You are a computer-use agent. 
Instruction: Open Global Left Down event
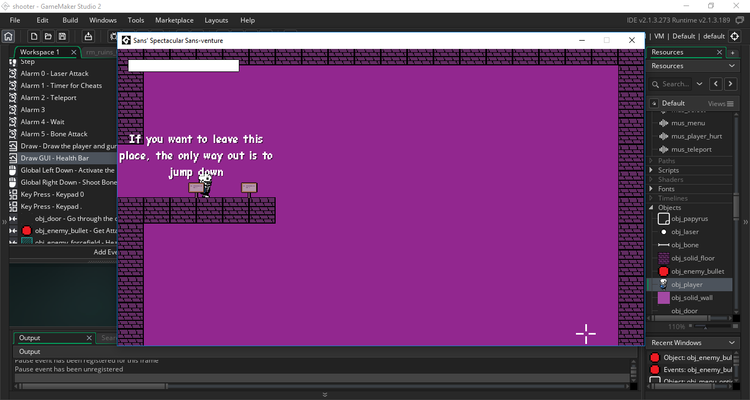62,170
